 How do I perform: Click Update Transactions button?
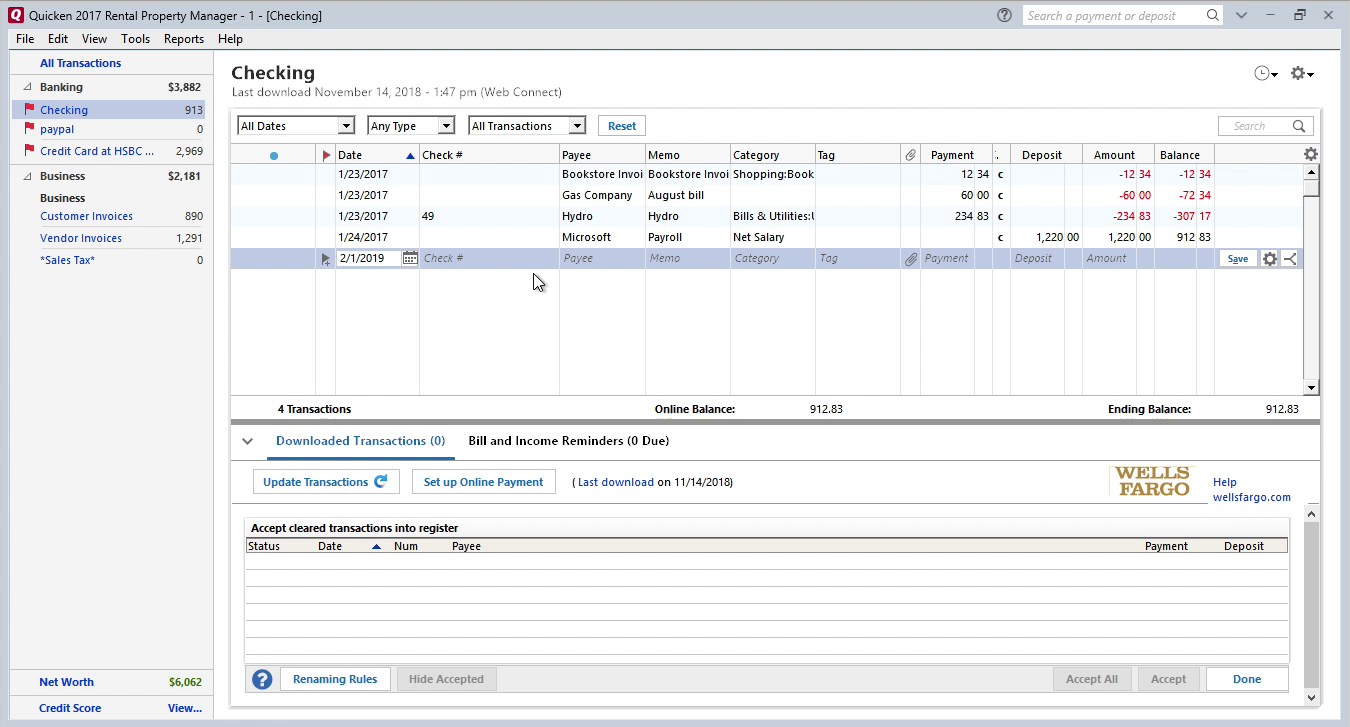click(326, 482)
